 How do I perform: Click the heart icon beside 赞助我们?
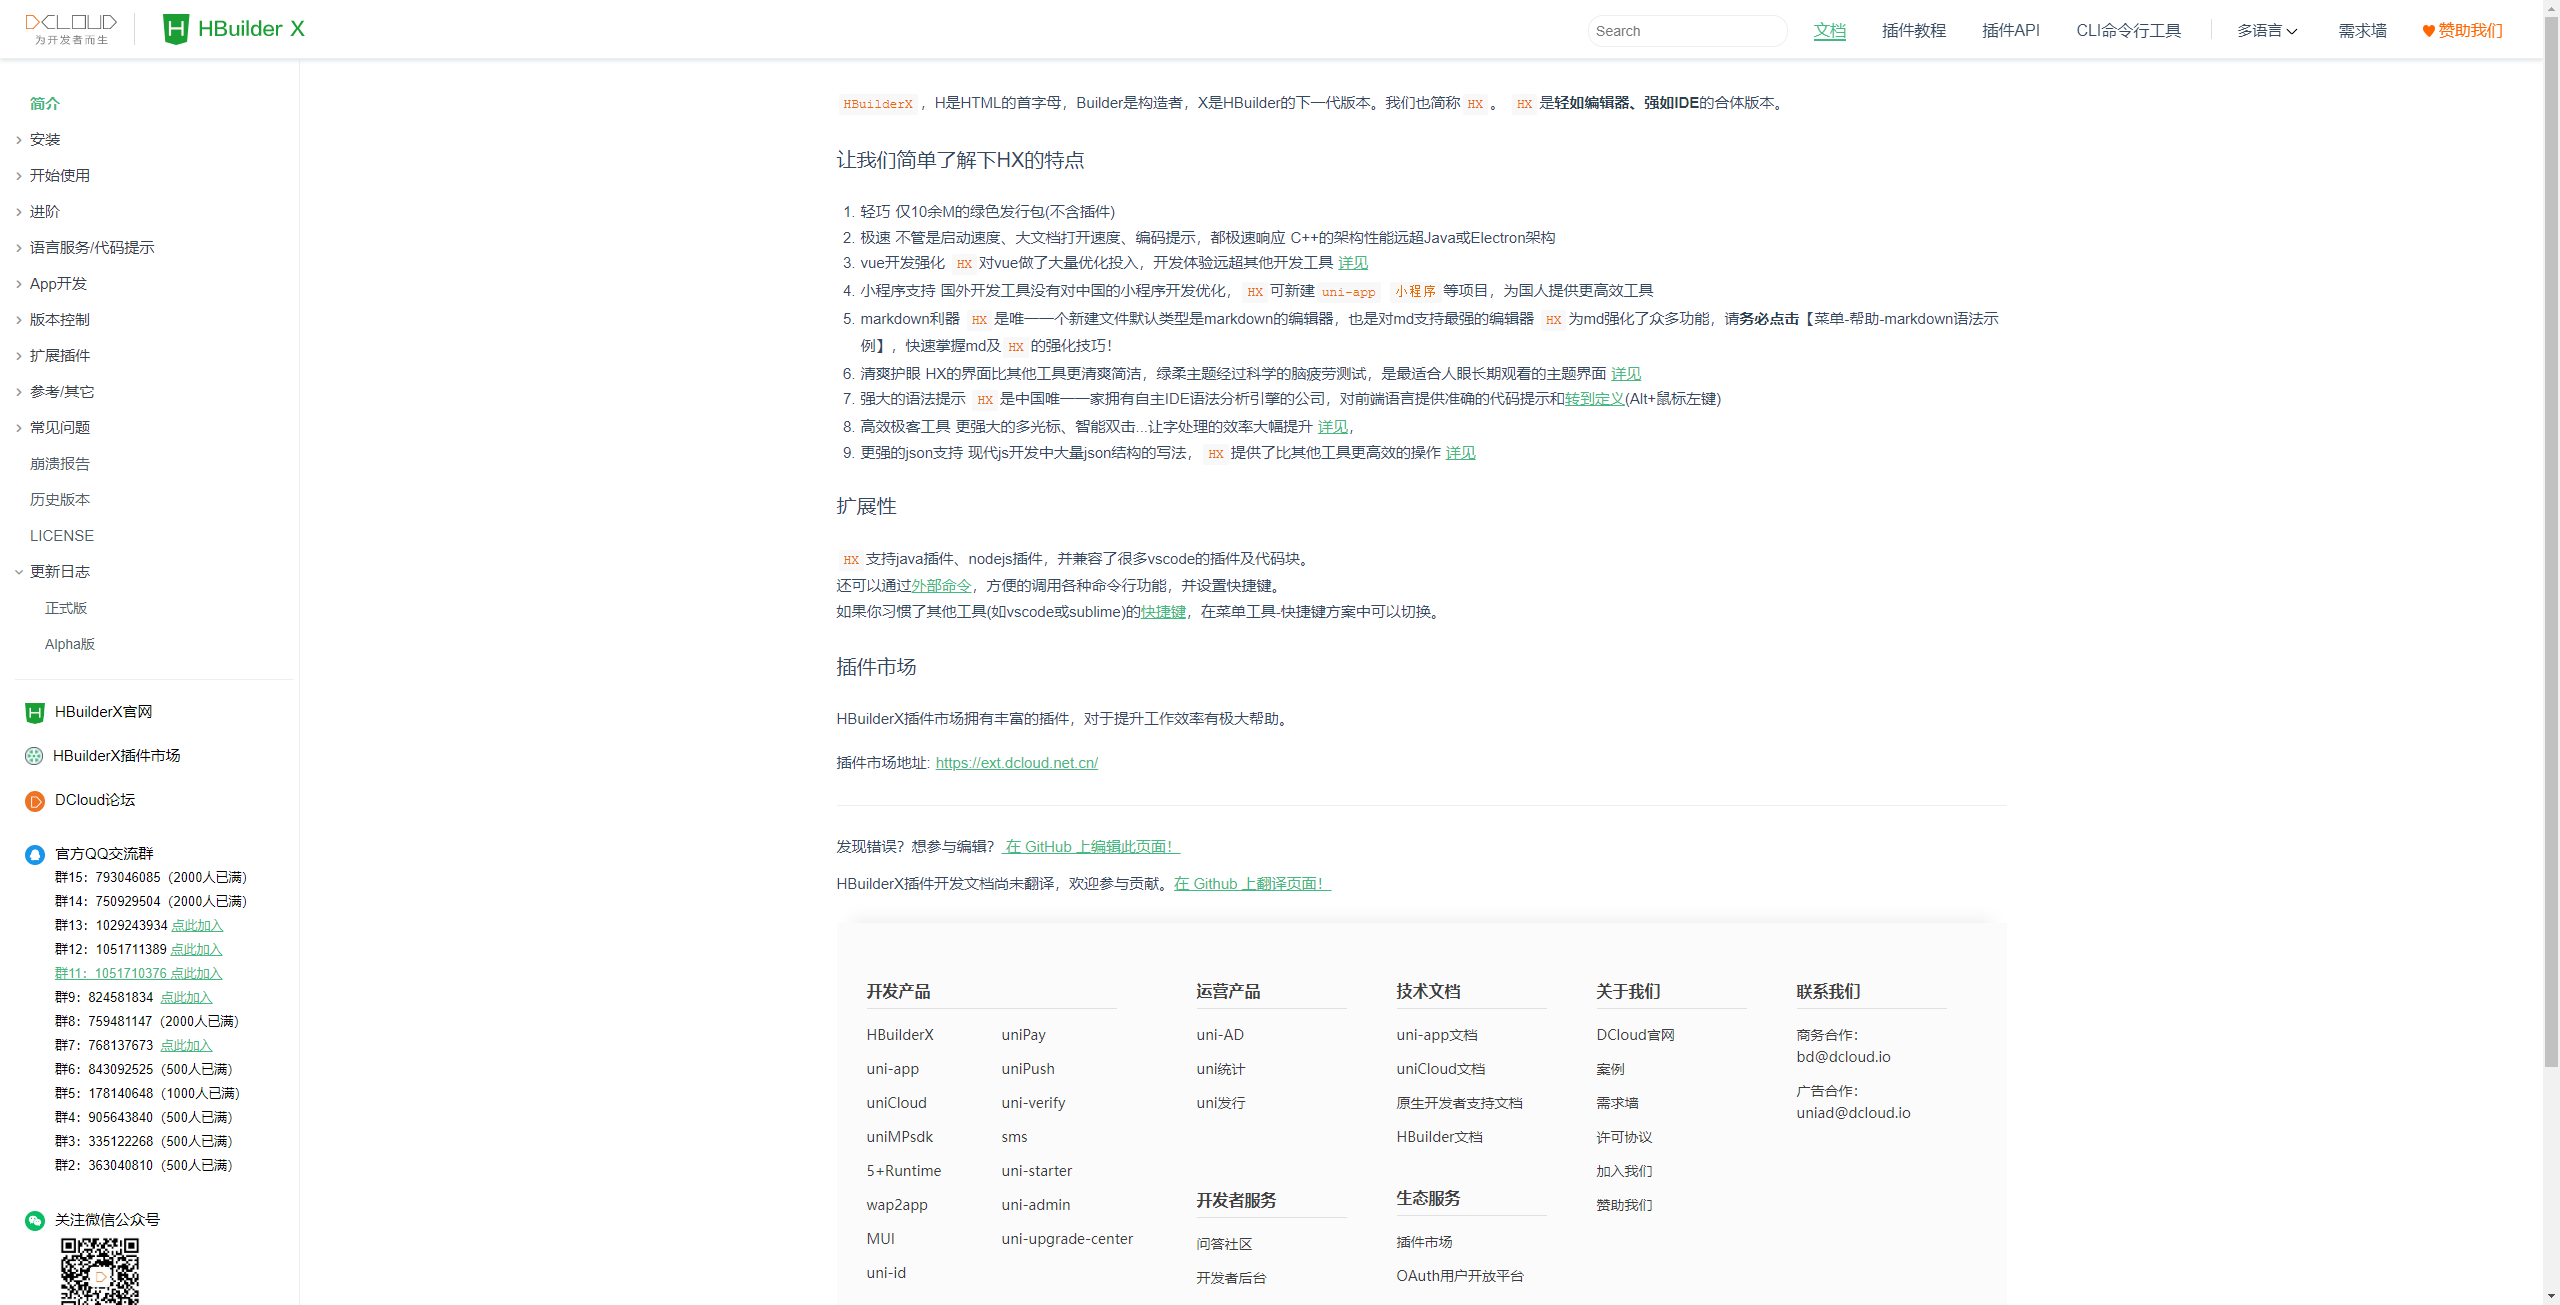pyautogui.click(x=2427, y=31)
